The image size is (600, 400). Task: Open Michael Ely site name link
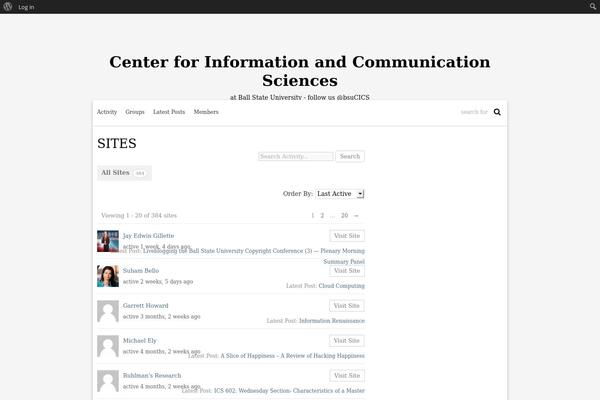pos(140,340)
